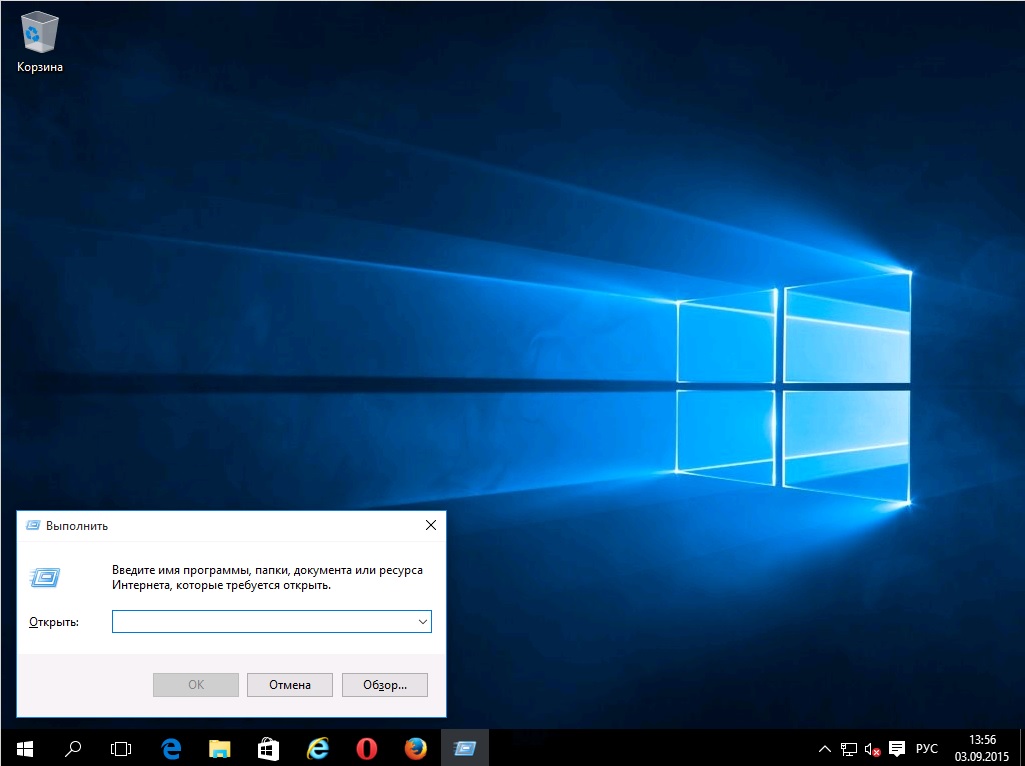This screenshot has height=766, width=1025.
Task: Click the Отмена button
Action: coord(290,685)
